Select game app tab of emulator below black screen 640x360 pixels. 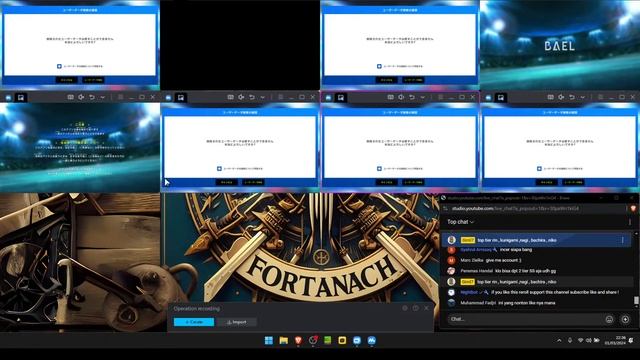click(x=180, y=98)
